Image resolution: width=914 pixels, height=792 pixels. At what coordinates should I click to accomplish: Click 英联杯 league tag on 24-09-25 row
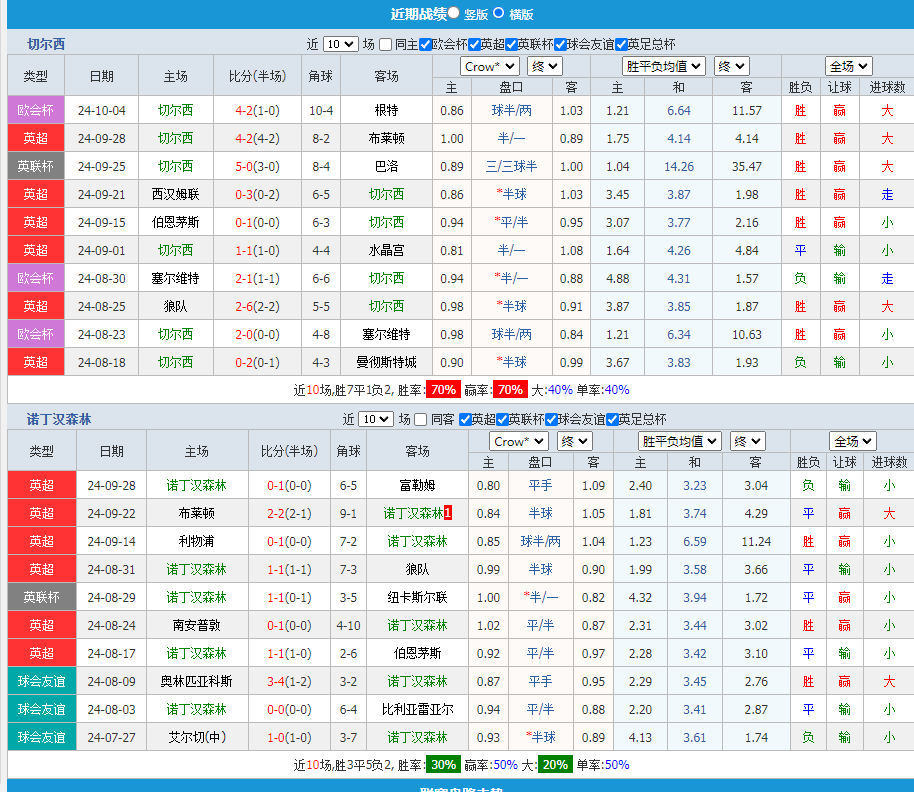[x=36, y=166]
